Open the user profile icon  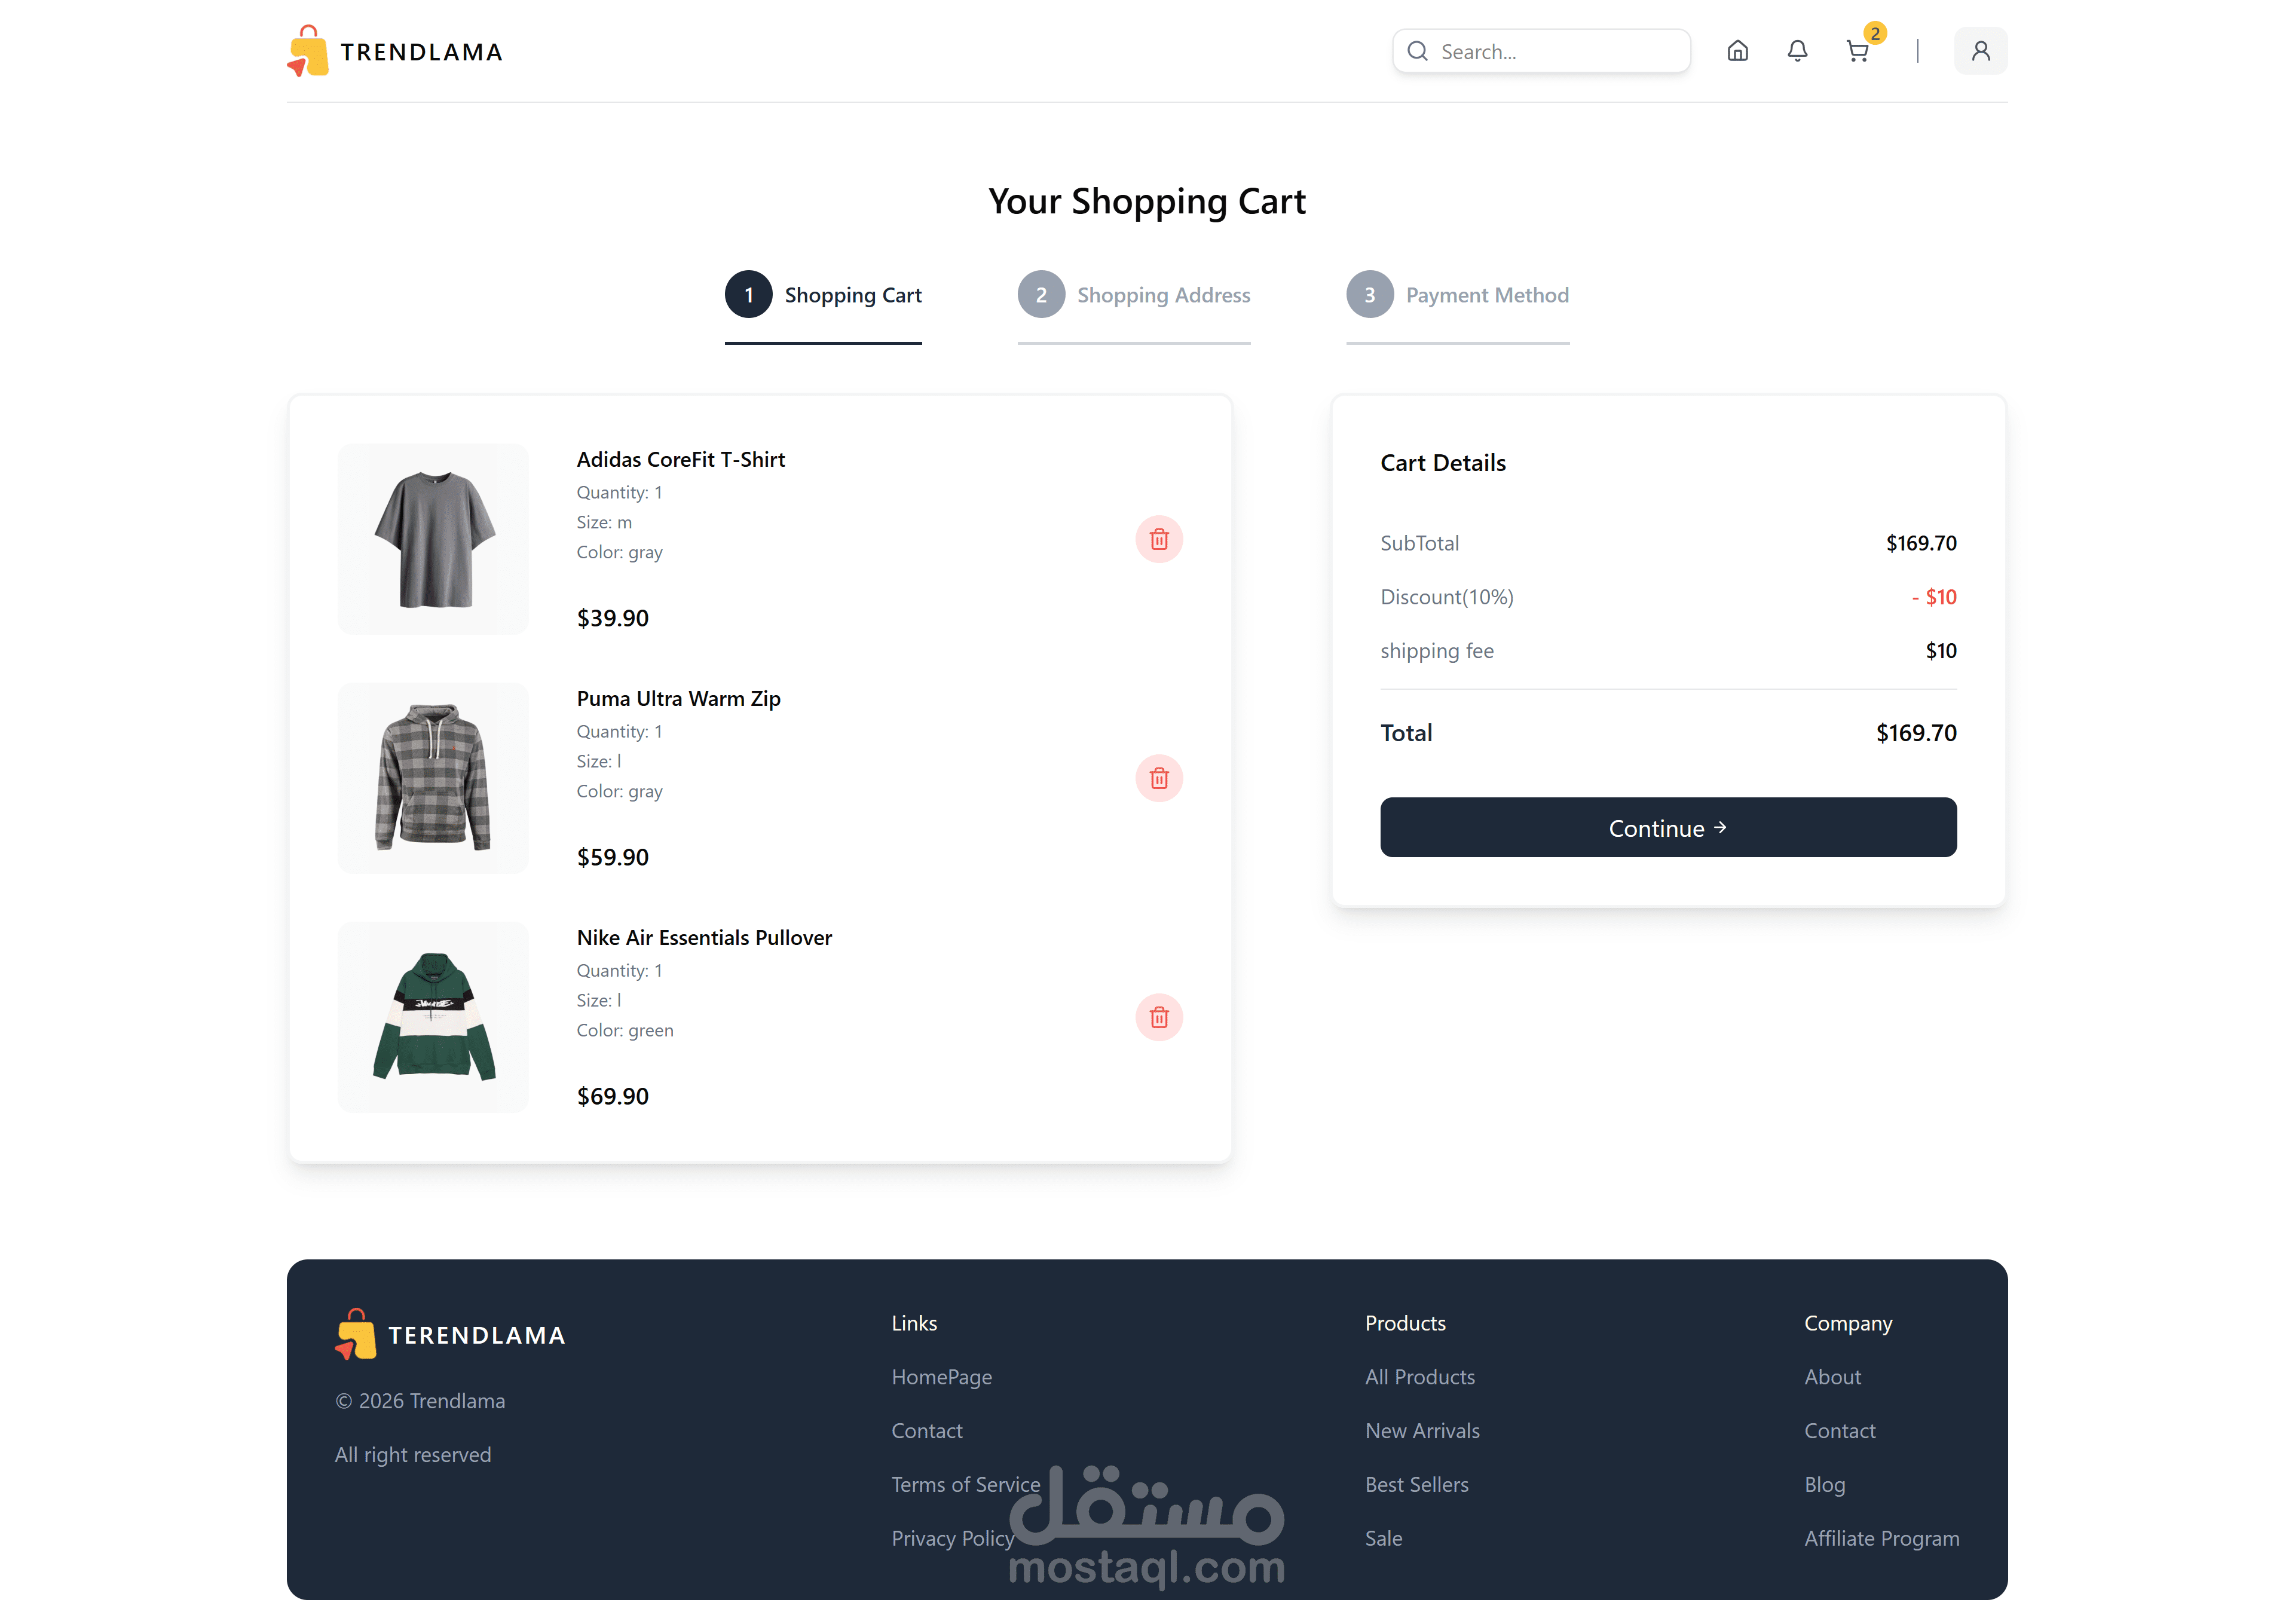point(1980,51)
